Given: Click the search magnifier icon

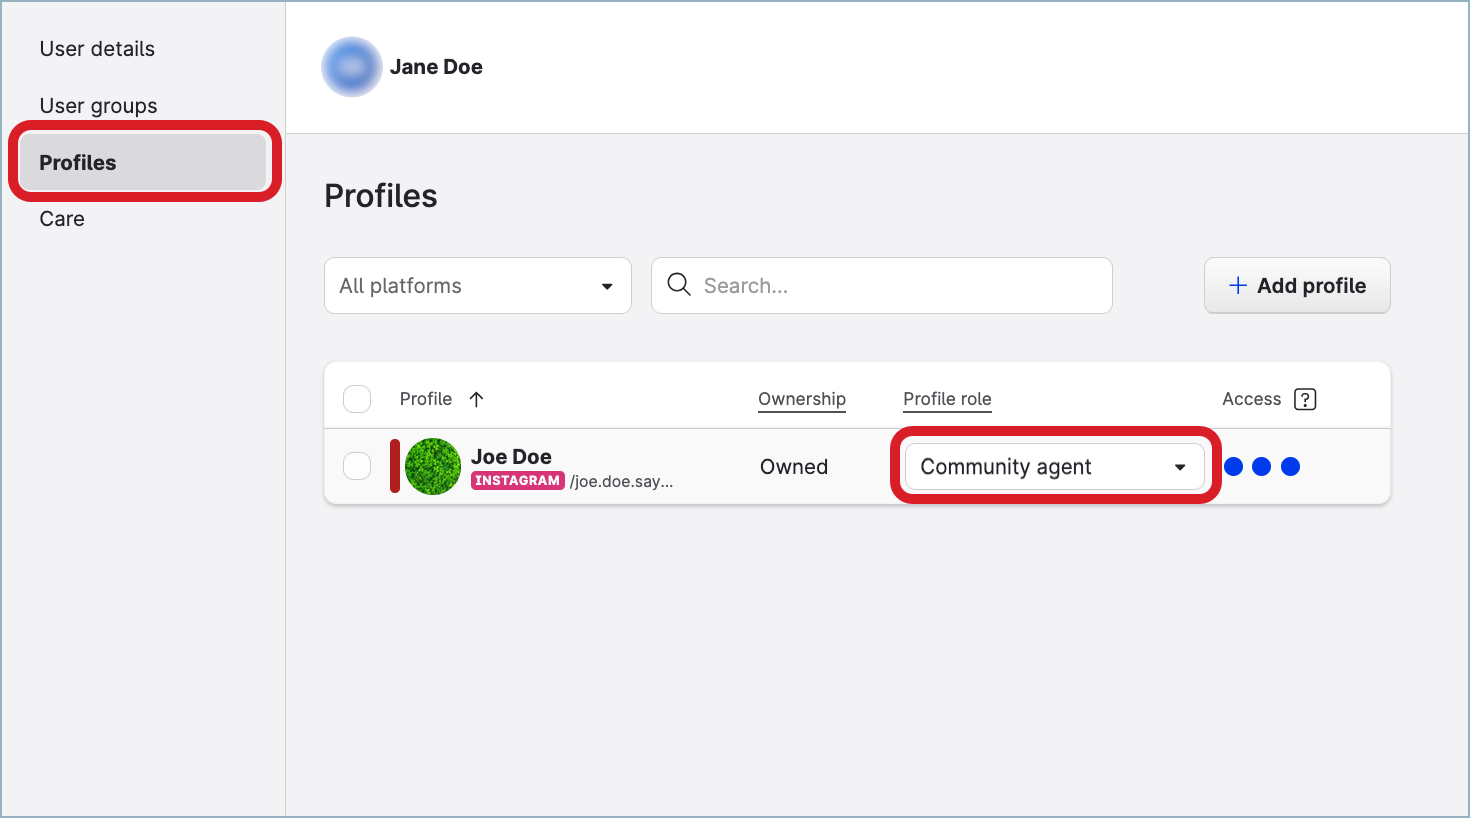Looking at the screenshot, I should 678,285.
